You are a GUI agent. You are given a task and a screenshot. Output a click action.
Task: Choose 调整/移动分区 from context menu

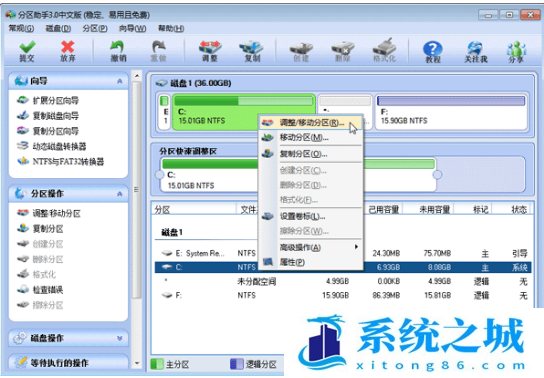point(311,123)
